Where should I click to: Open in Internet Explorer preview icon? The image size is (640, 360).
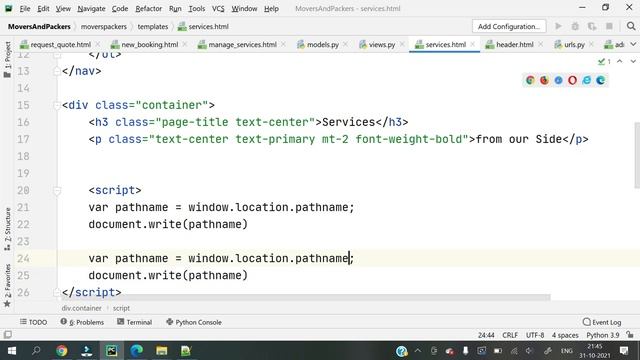pyautogui.click(x=587, y=80)
